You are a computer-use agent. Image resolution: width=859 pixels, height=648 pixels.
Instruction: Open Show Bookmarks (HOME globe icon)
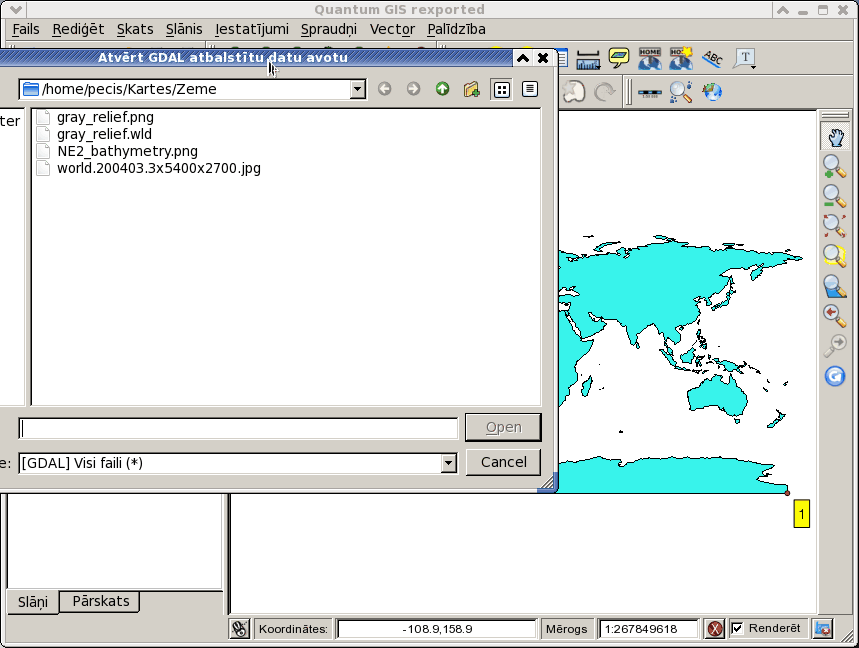(650, 58)
